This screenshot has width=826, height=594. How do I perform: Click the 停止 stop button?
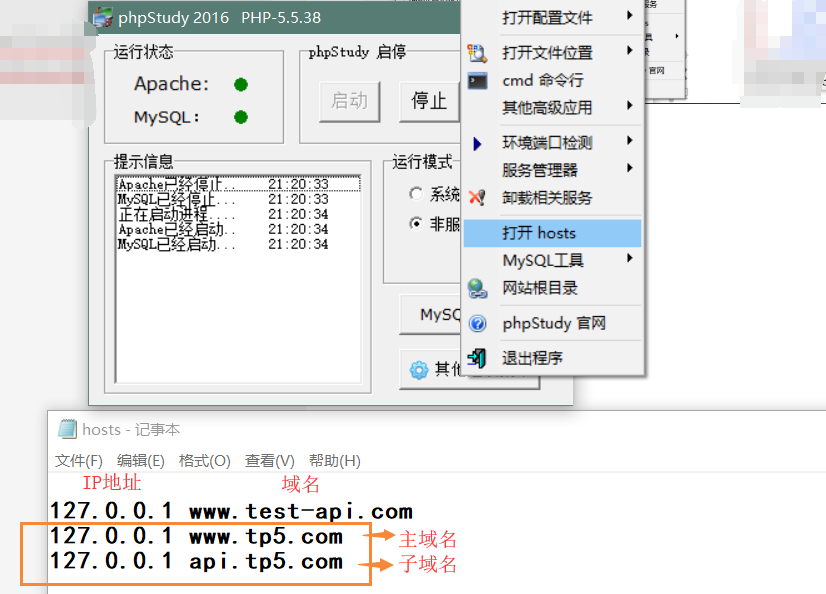tap(429, 102)
